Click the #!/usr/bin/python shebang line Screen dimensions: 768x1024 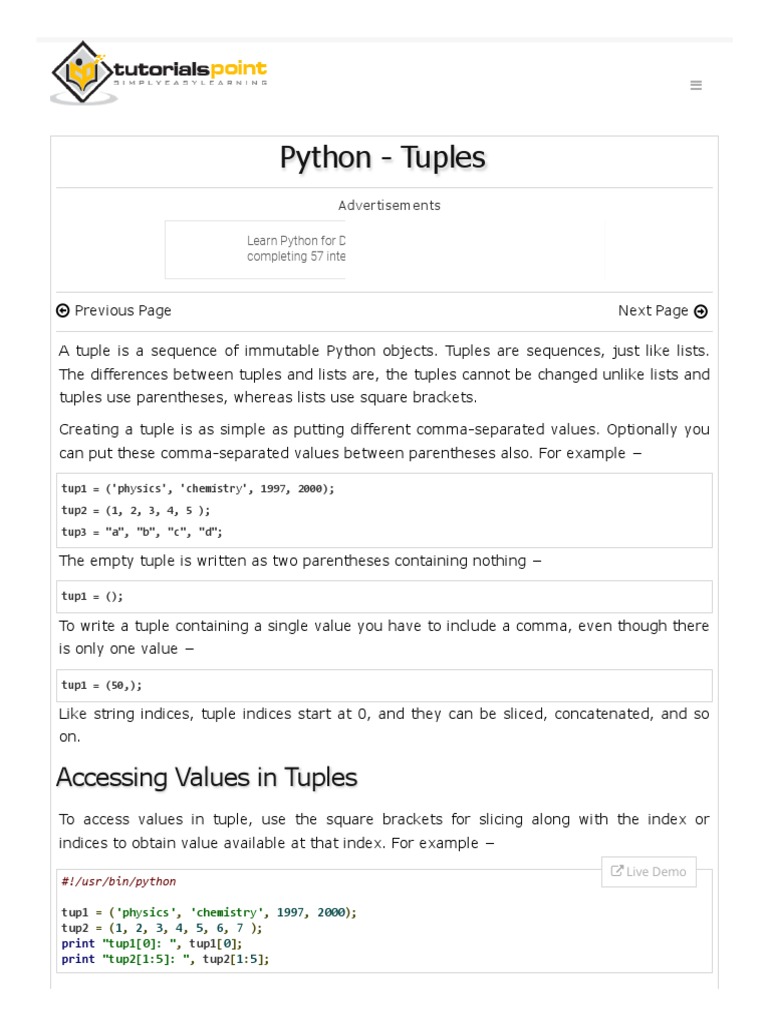pyautogui.click(x=119, y=882)
